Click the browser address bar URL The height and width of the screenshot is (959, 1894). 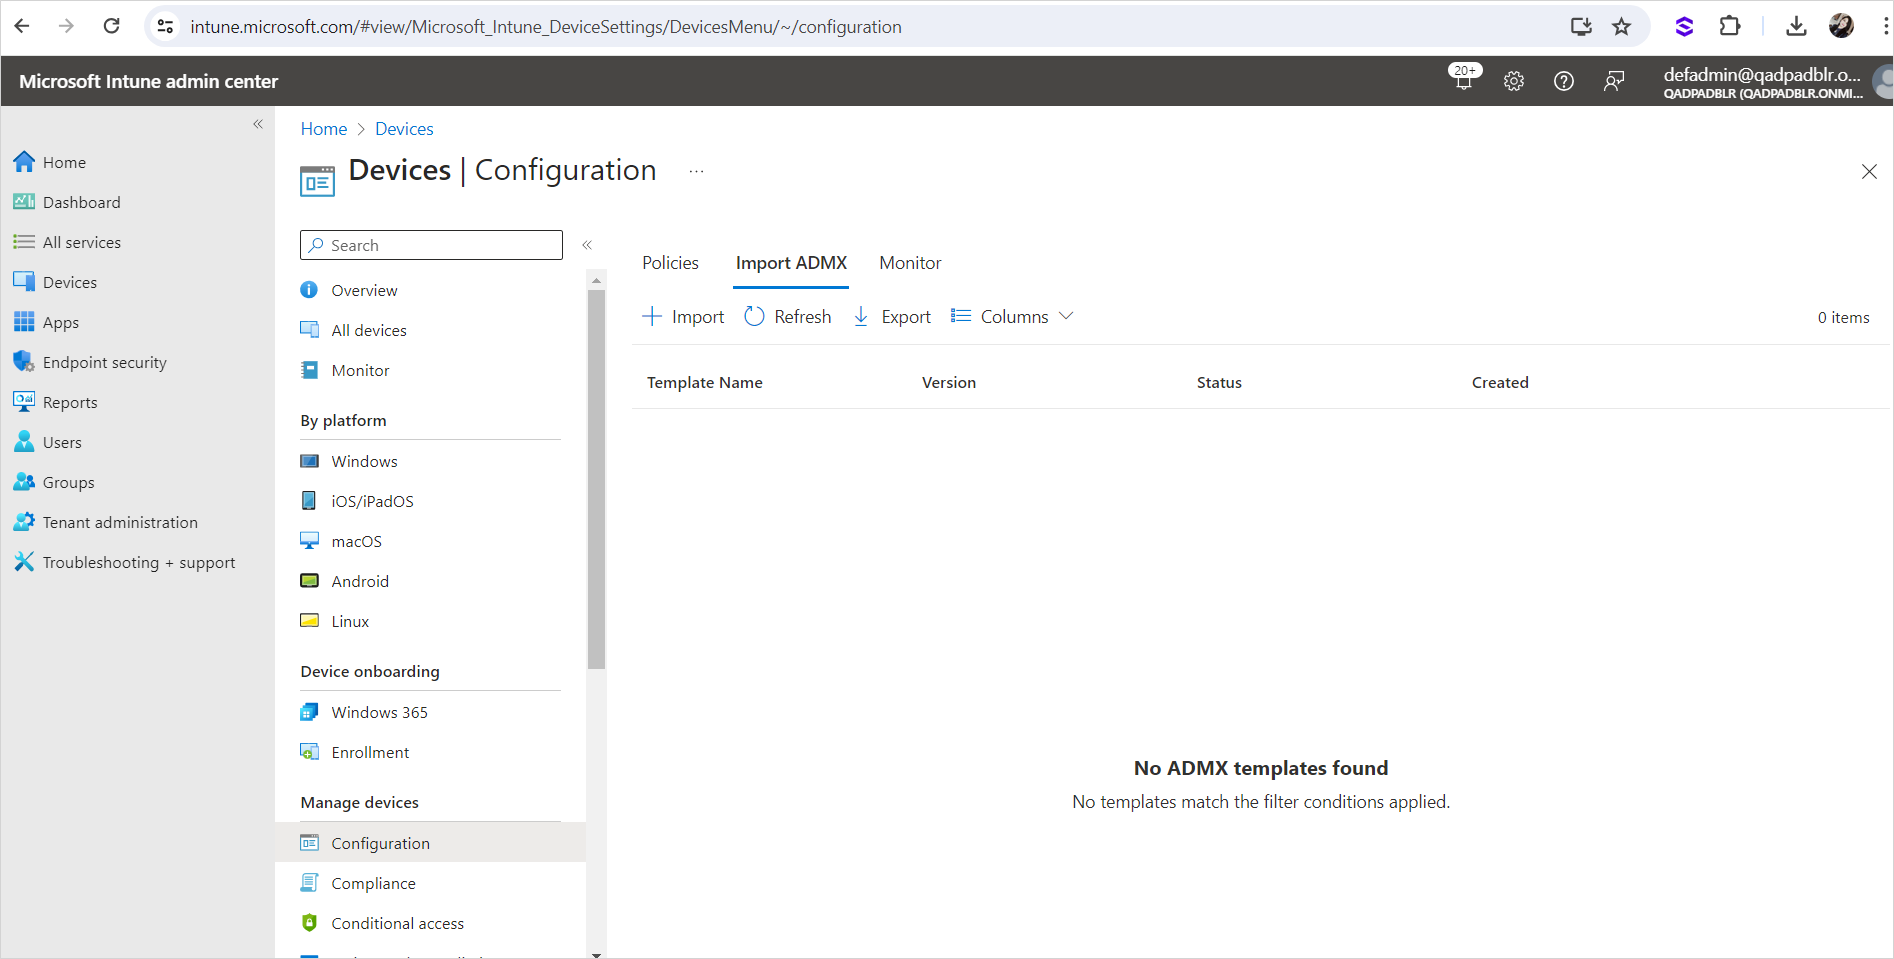tap(546, 27)
